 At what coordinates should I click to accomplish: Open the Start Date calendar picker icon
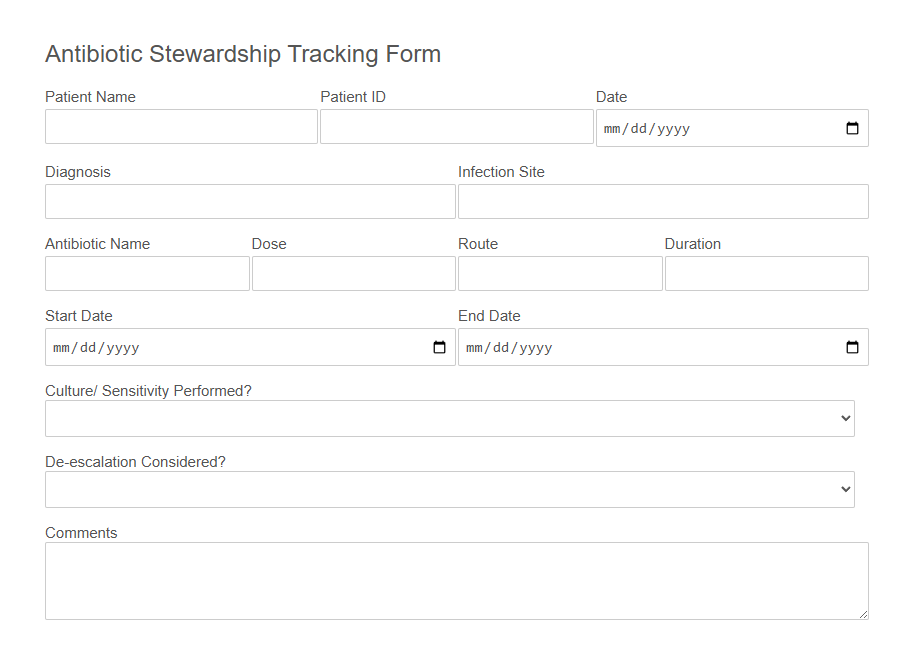point(439,347)
